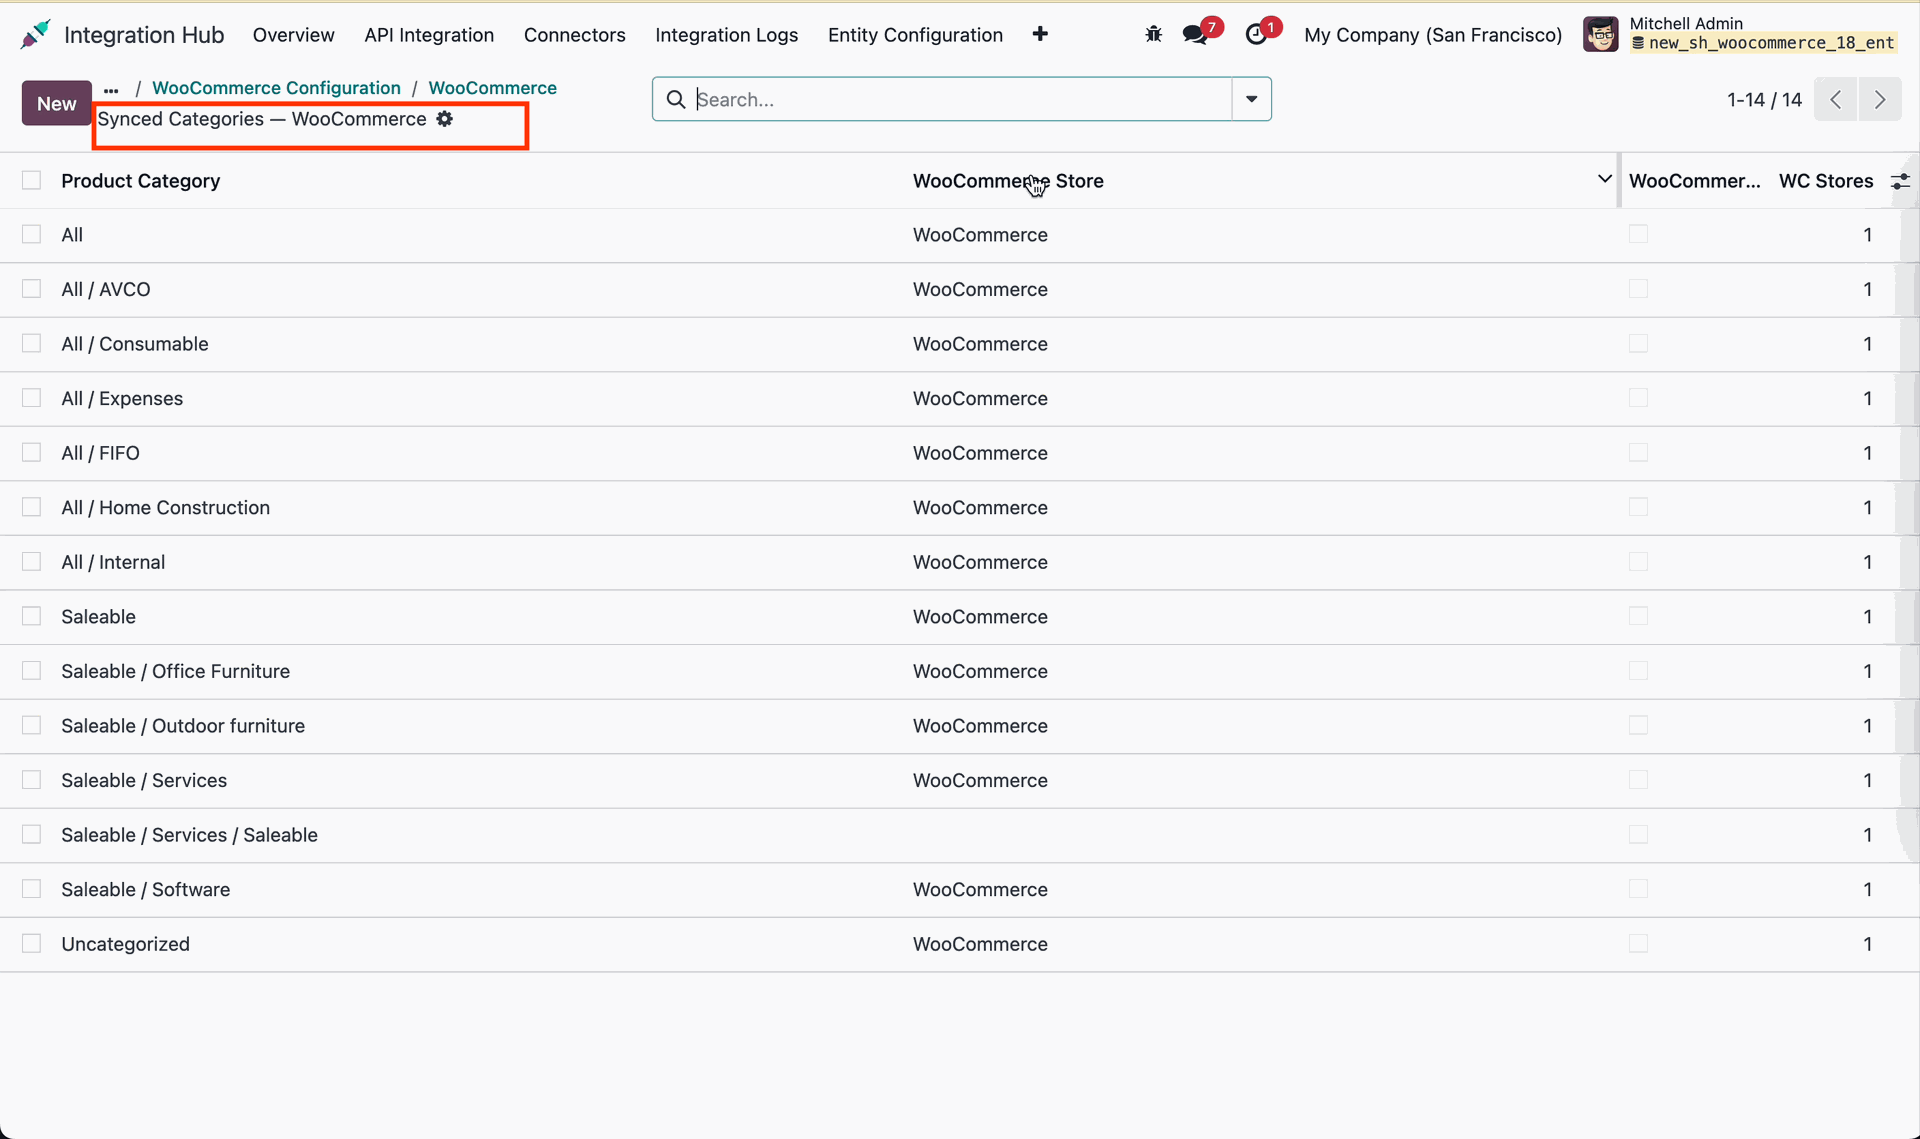Sort by Product Category column header
1920x1139 pixels.
point(141,181)
